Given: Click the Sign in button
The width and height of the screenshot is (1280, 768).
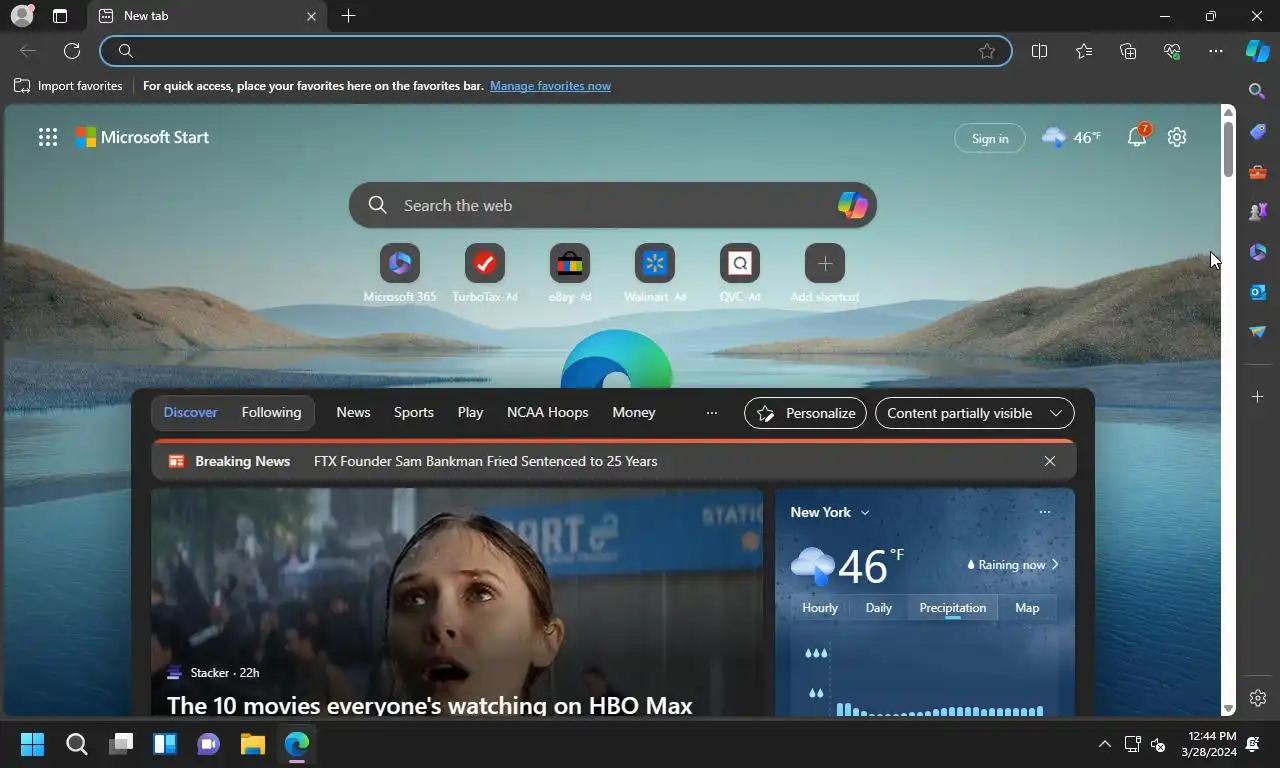Looking at the screenshot, I should coord(990,138).
